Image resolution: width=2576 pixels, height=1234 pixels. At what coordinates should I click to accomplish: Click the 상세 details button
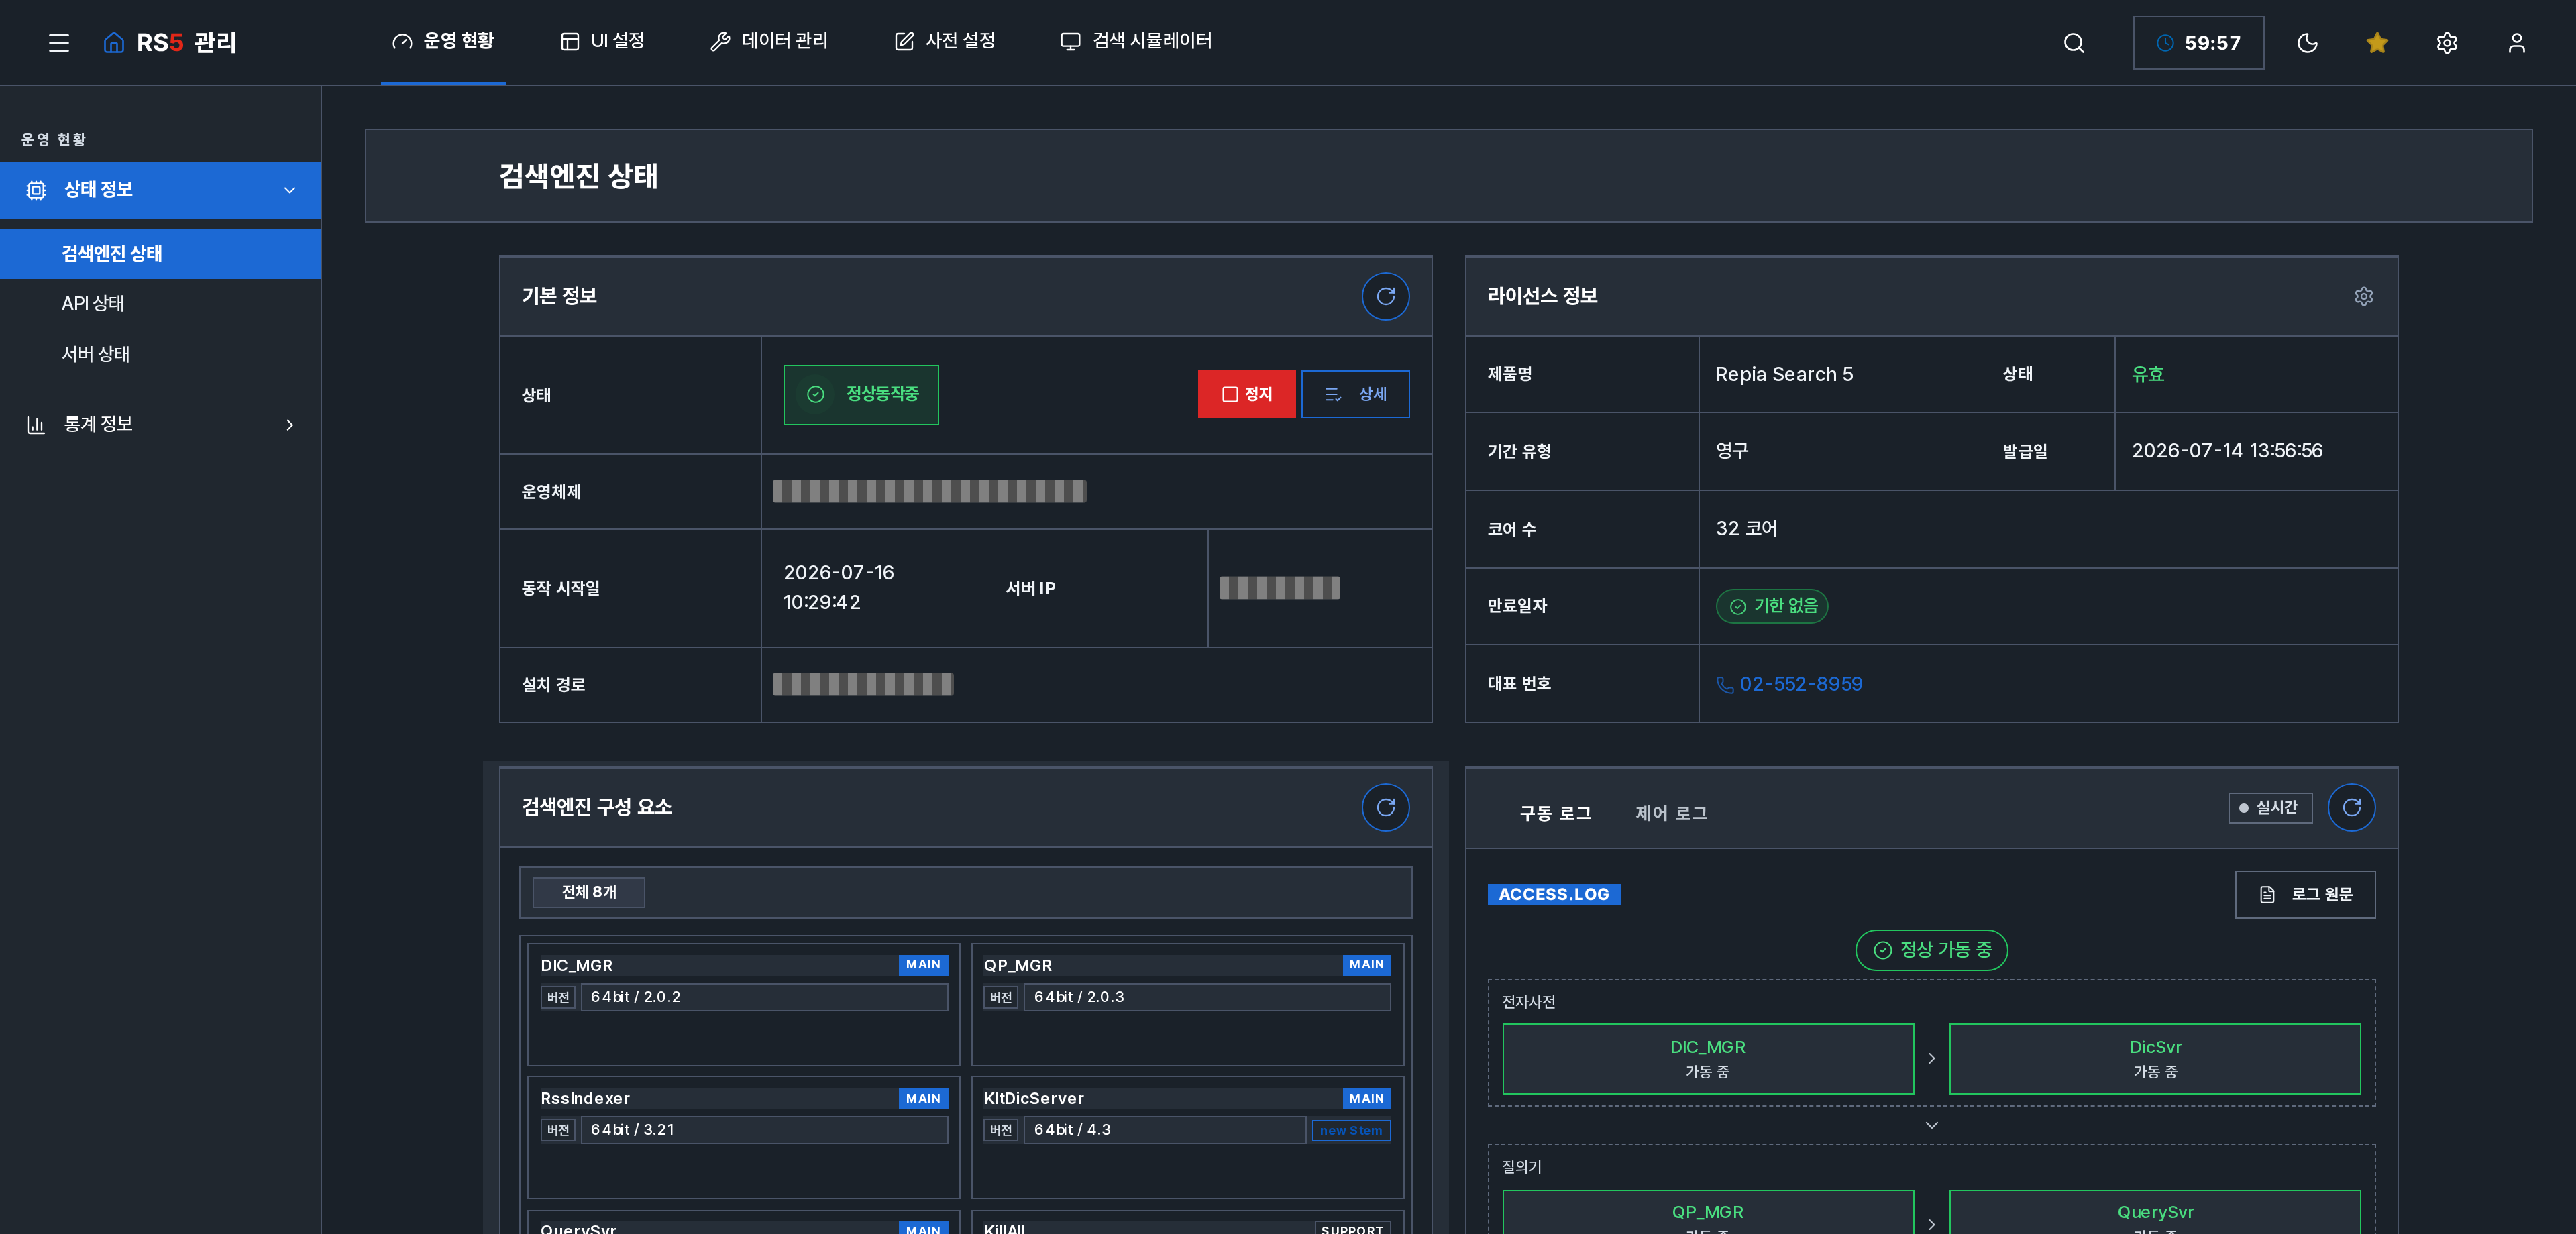[x=1355, y=394]
